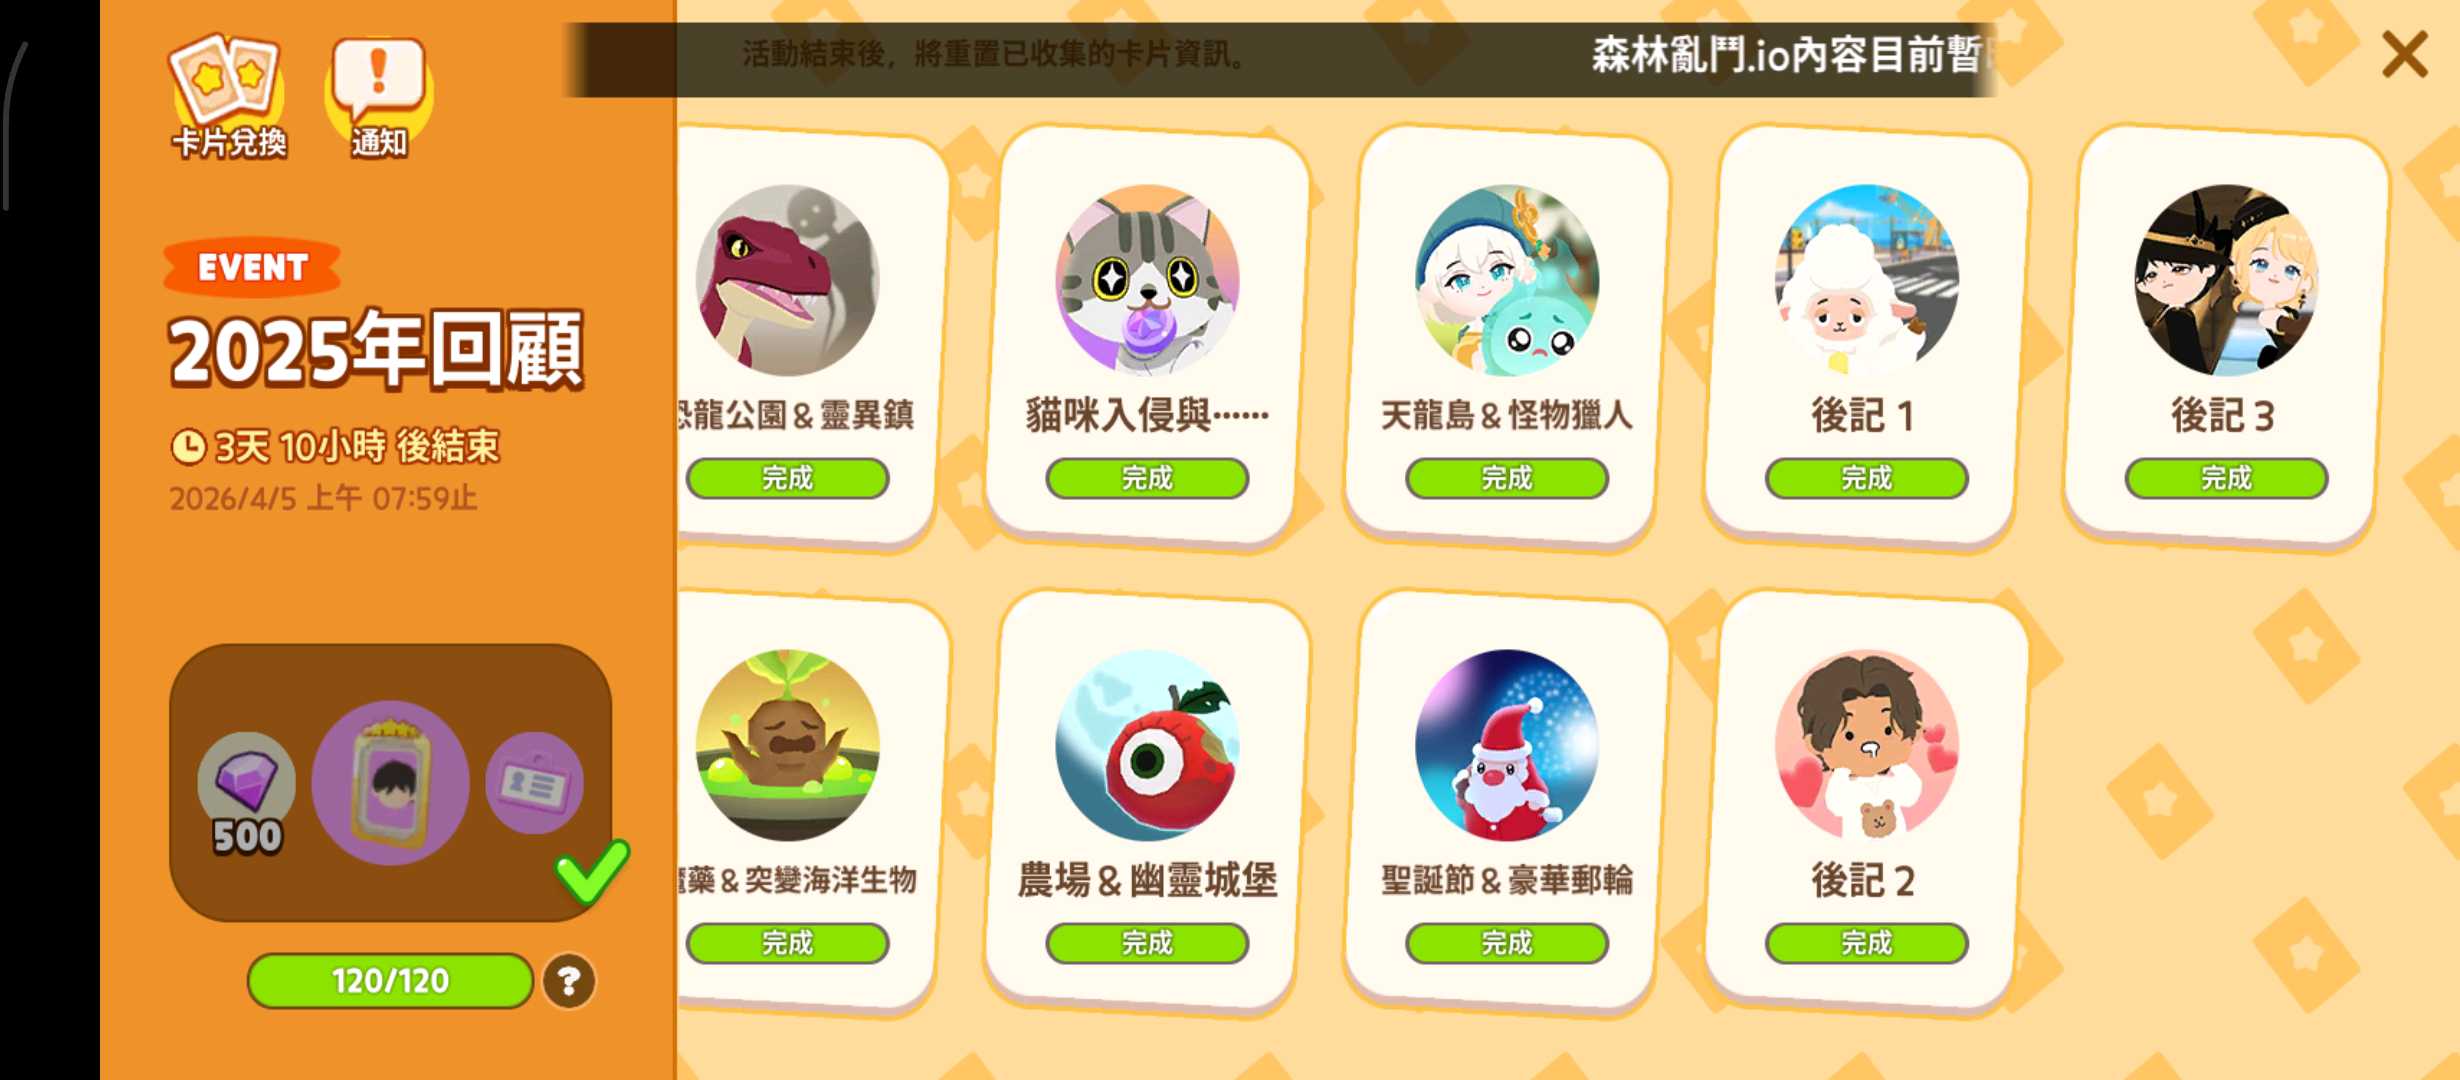
Task: Tap the question mark help icon
Action: coord(569,981)
